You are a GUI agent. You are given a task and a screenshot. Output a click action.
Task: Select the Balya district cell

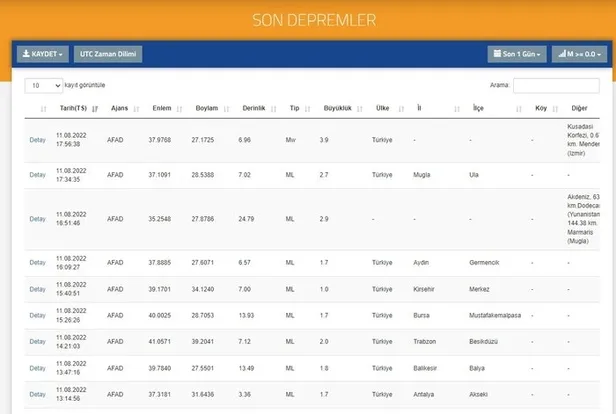pyautogui.click(x=477, y=368)
